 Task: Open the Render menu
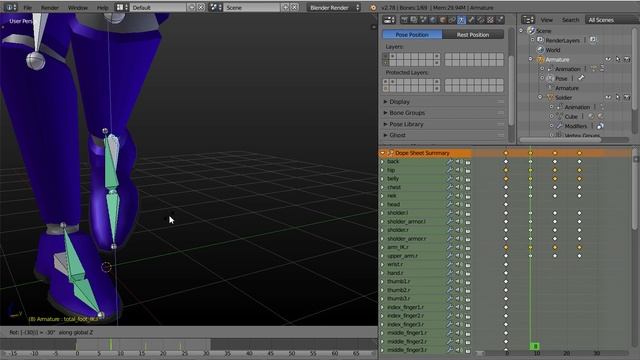(x=50, y=7)
